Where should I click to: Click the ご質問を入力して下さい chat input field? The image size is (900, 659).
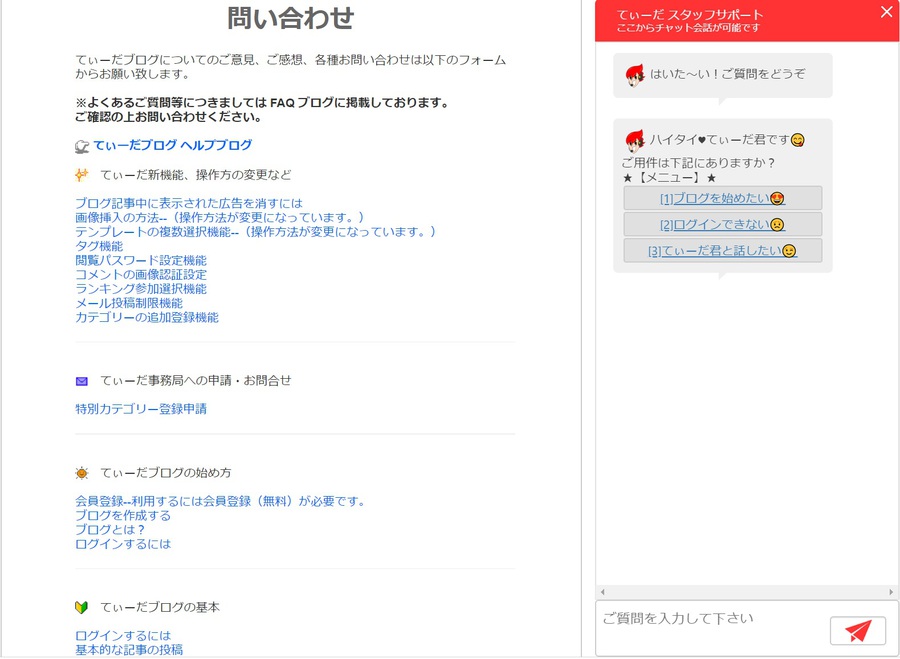712,629
